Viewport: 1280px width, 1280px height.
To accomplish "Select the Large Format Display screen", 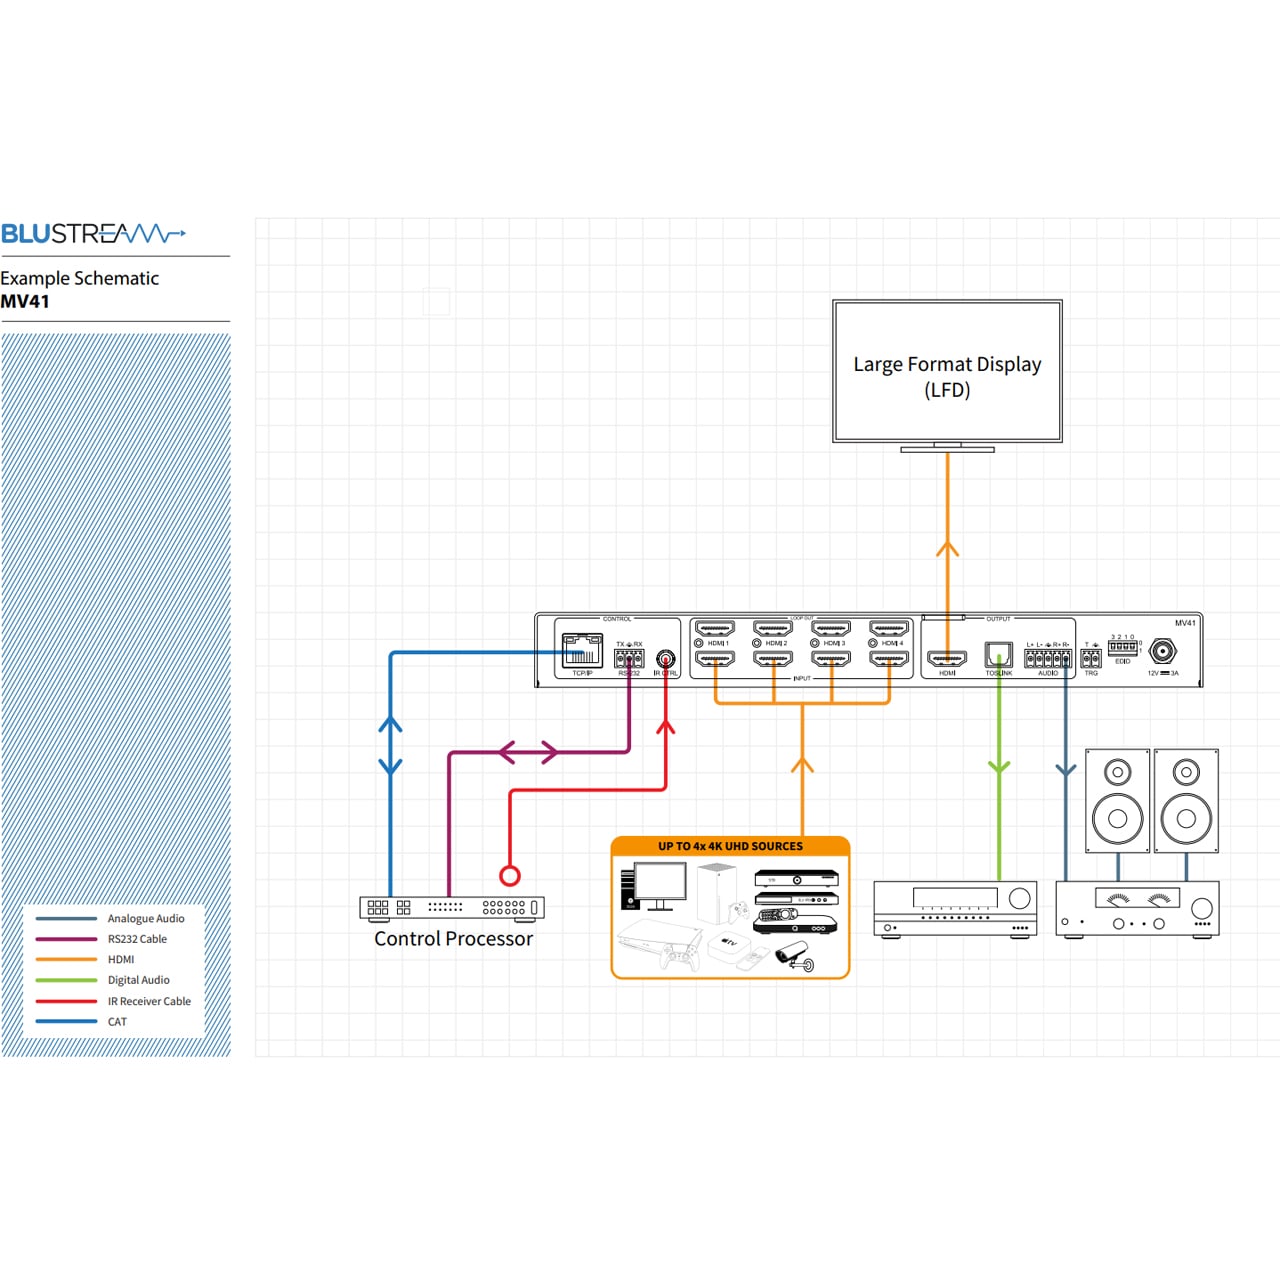I will (x=947, y=372).
